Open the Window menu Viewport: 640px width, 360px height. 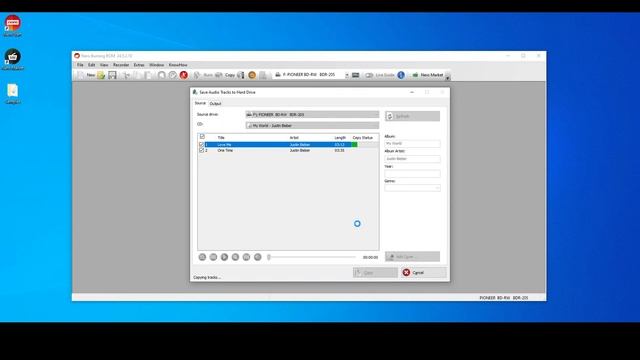pos(156,65)
